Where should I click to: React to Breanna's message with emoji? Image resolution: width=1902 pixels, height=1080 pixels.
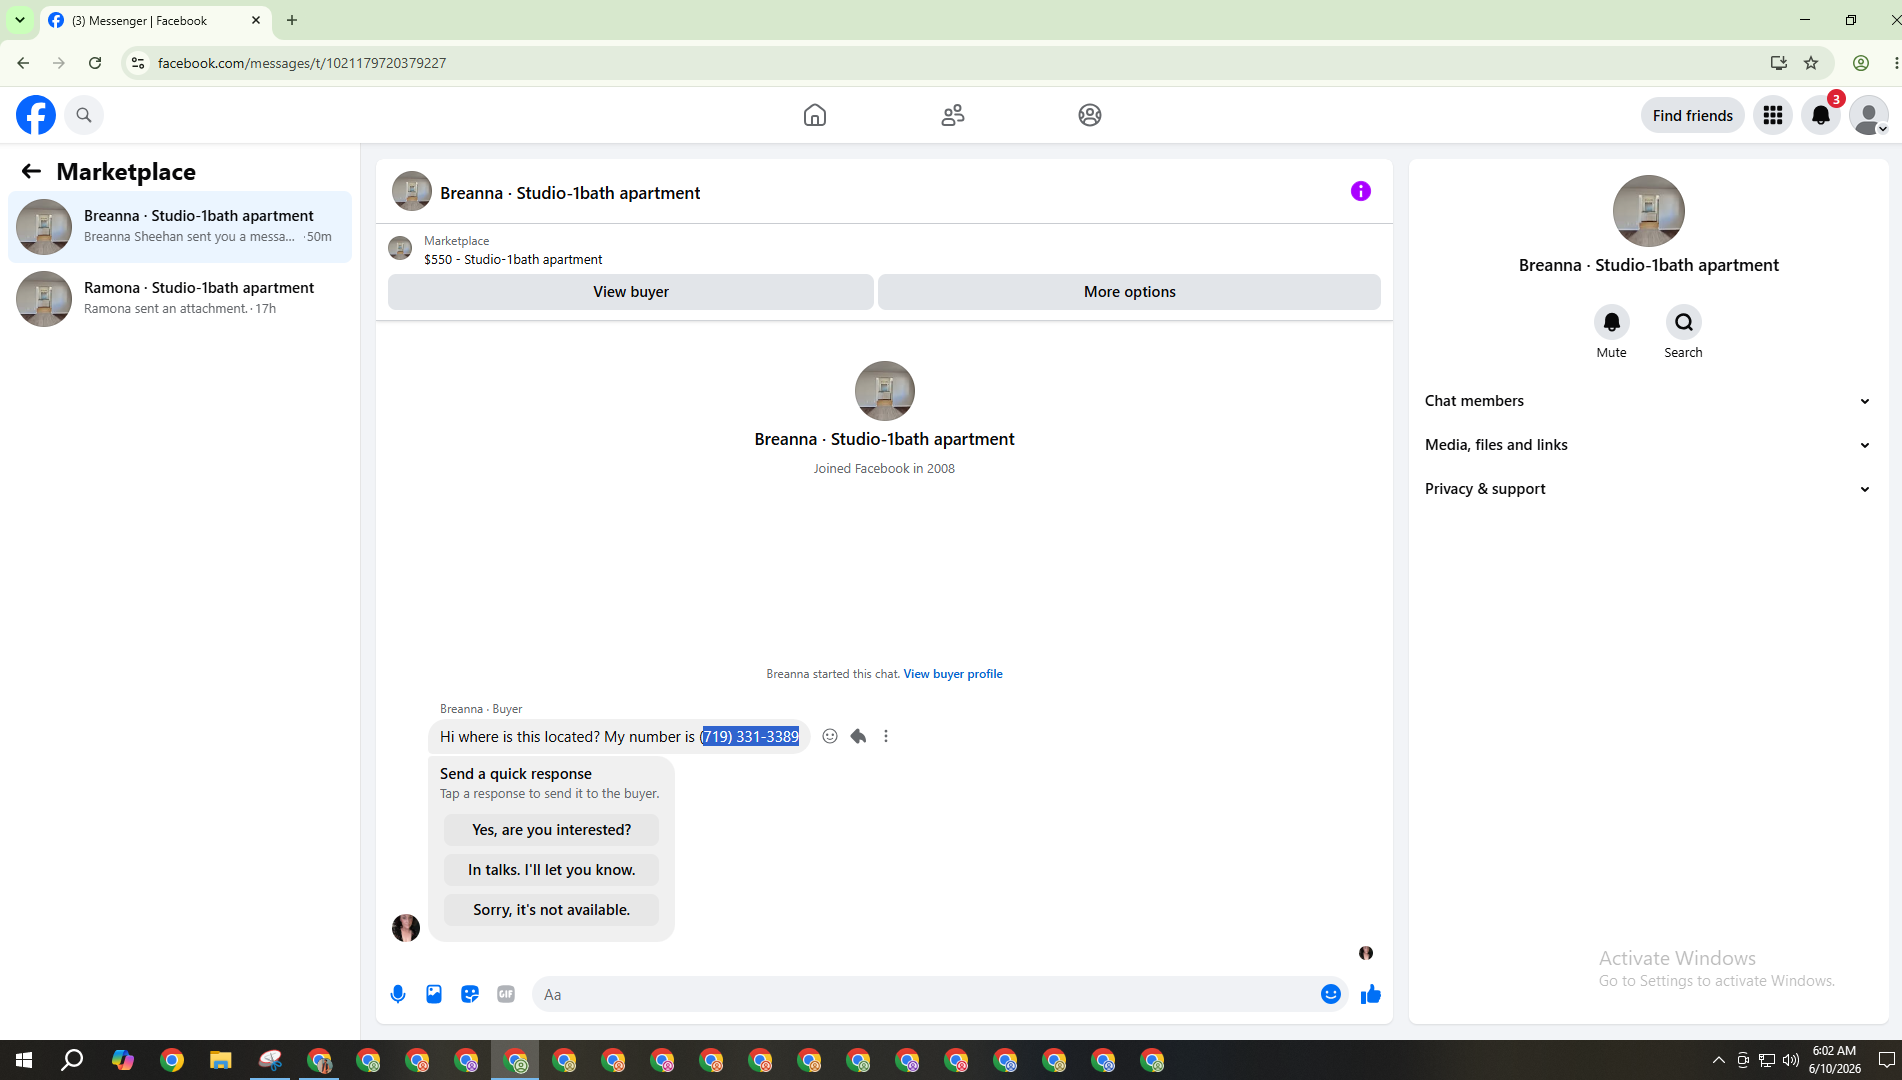coord(830,736)
